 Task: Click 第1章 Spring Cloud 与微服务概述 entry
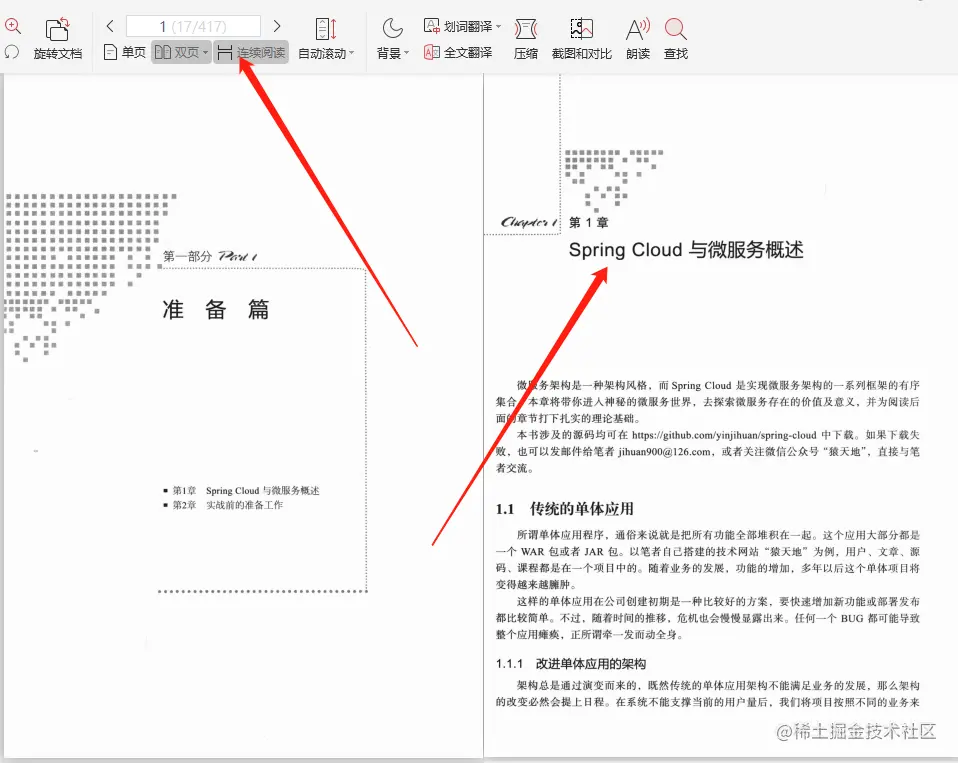click(241, 491)
